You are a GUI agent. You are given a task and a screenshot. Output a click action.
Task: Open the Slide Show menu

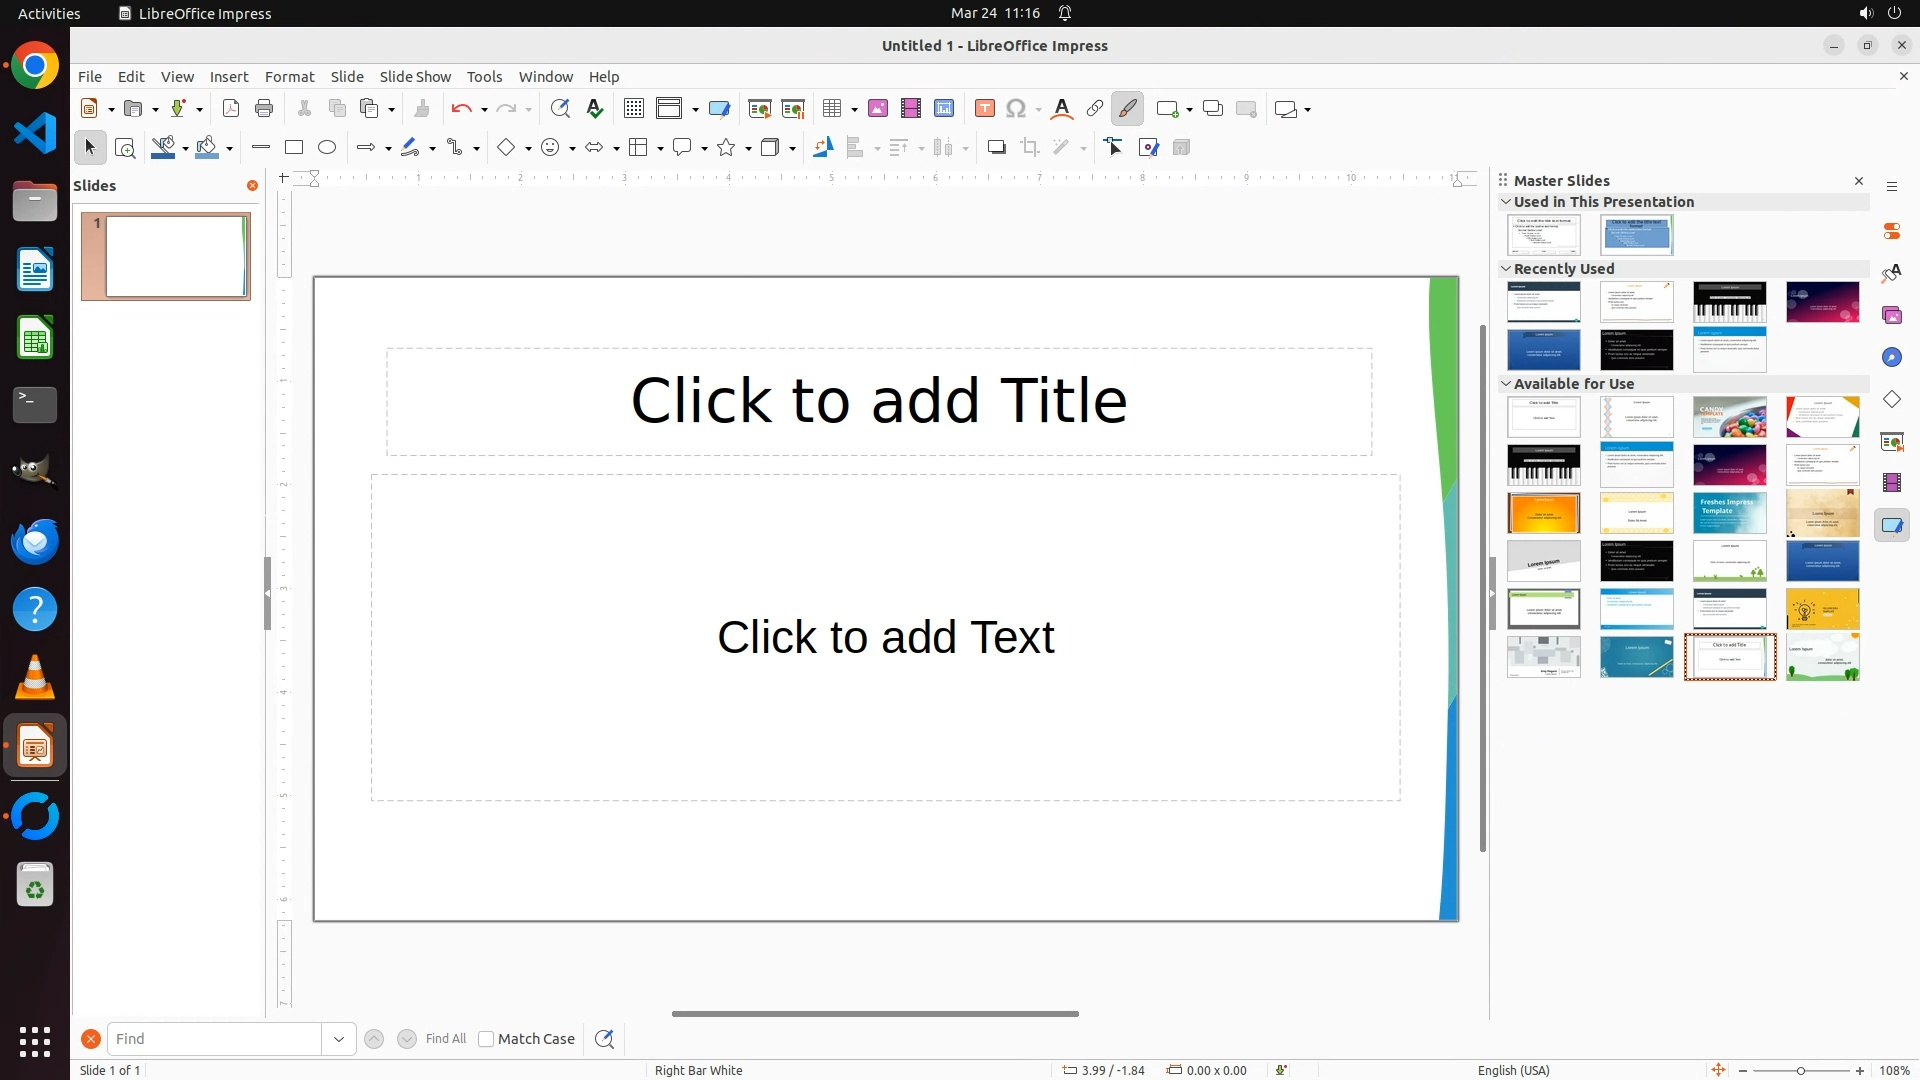415,76
